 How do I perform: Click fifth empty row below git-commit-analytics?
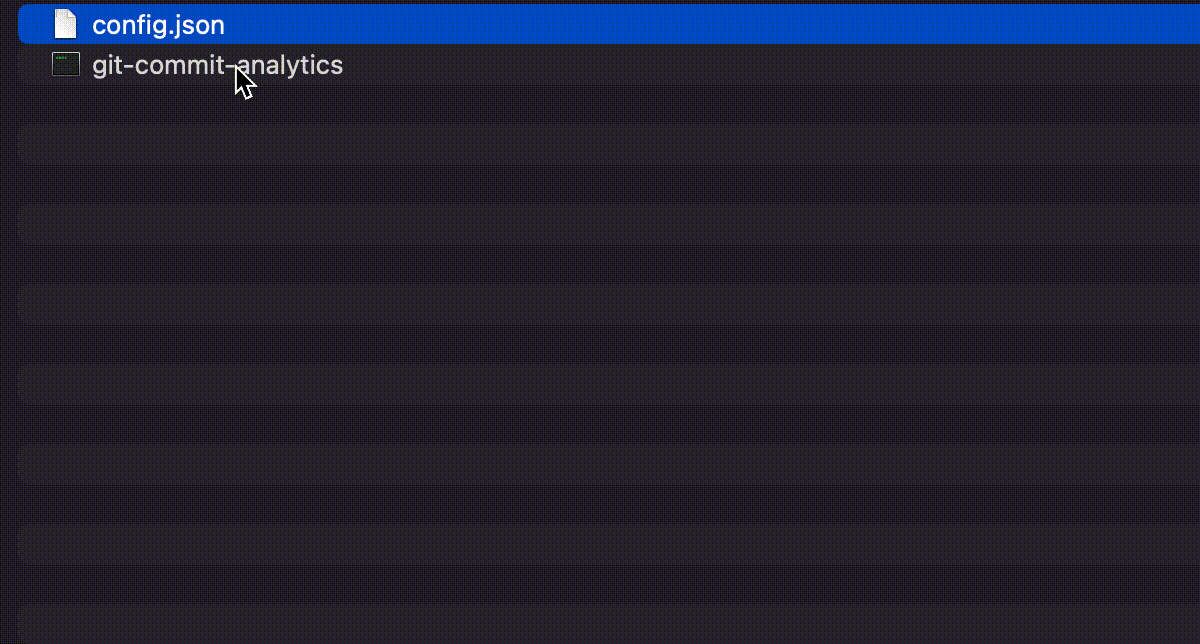pos(609,265)
